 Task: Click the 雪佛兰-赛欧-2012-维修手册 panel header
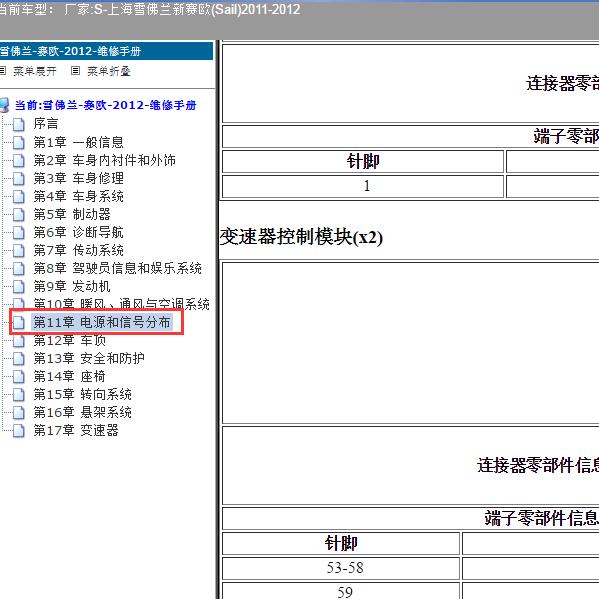pos(106,51)
